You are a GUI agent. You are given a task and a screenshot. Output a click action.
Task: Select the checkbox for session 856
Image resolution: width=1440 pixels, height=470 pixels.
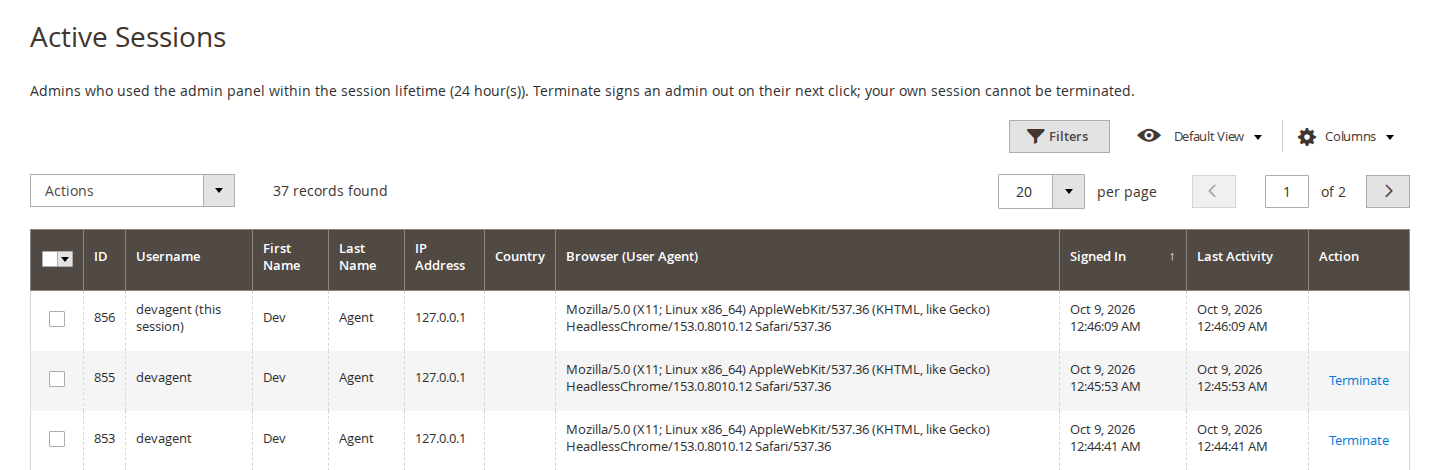coord(57,318)
